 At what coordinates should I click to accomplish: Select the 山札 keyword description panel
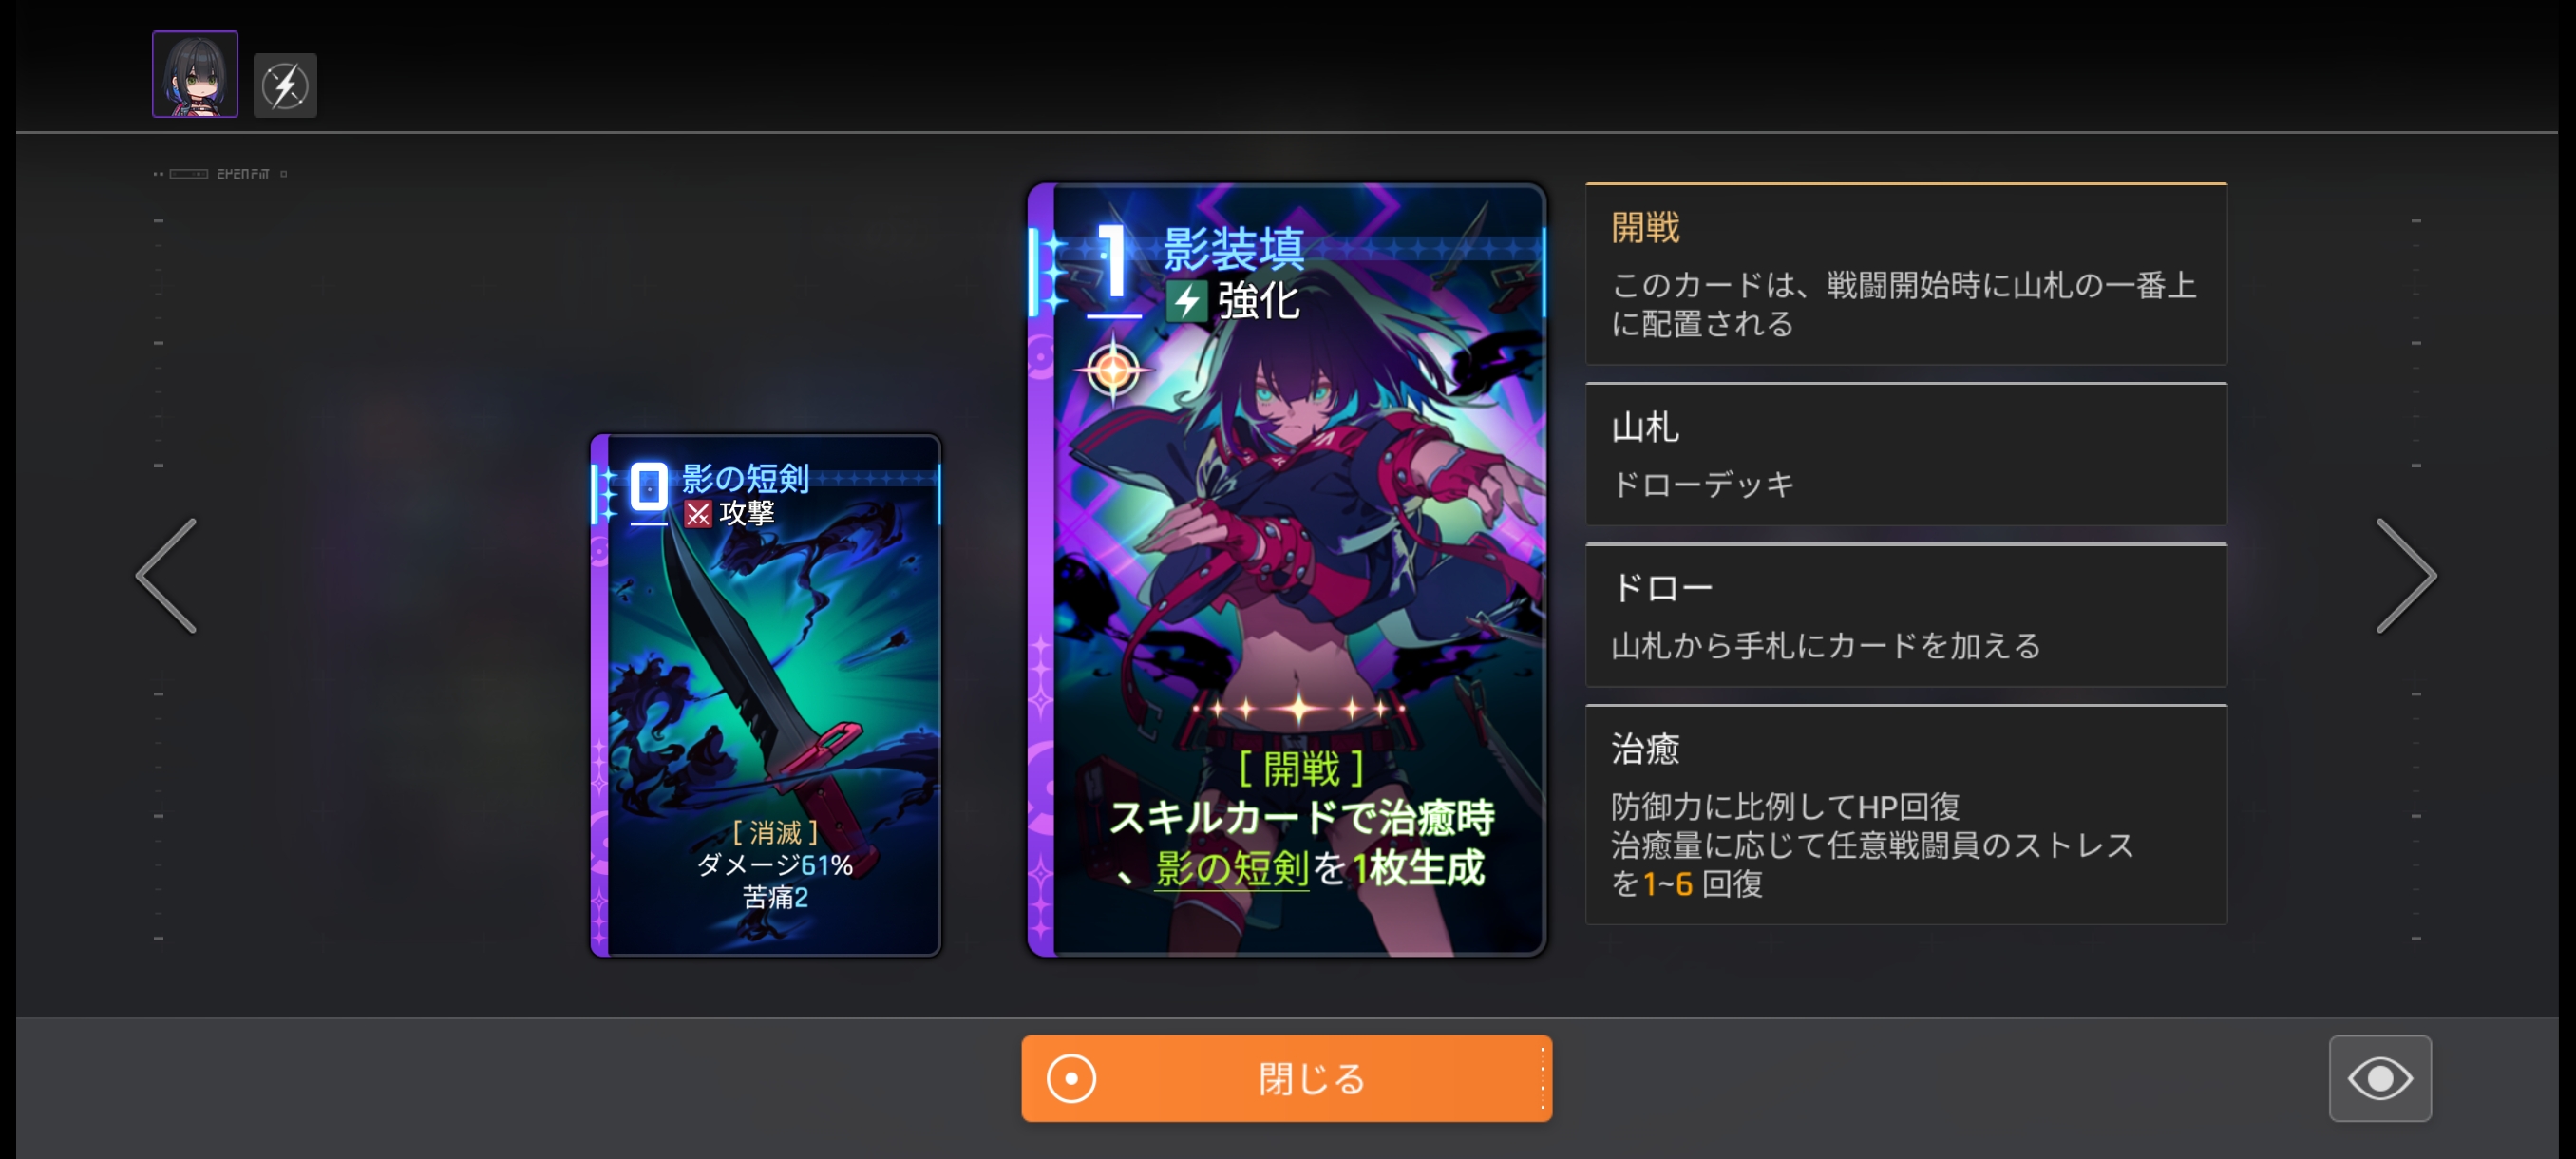point(1906,454)
